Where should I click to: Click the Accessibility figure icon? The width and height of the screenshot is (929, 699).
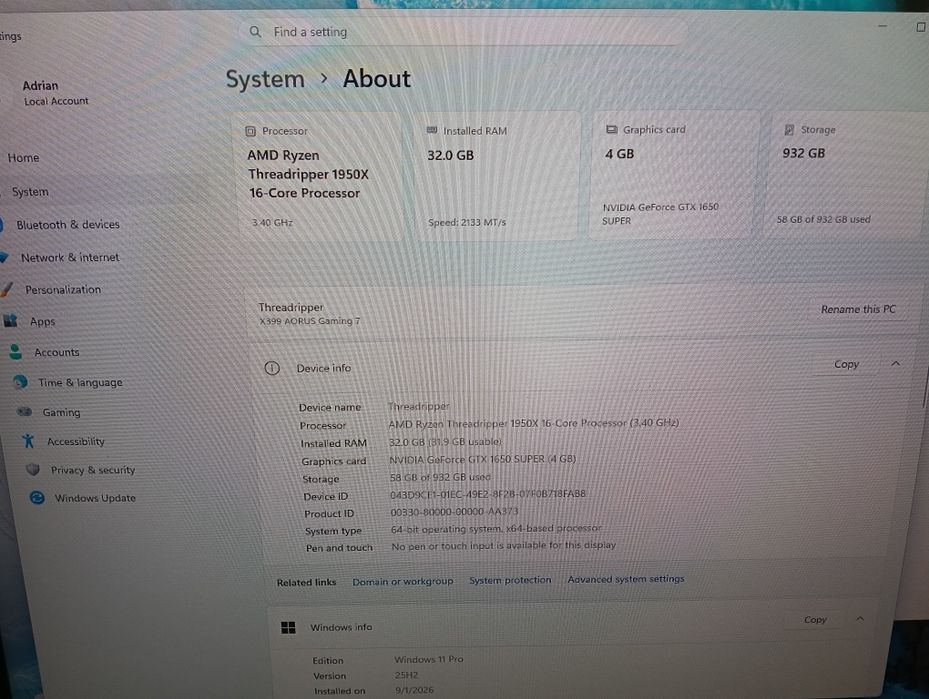tap(28, 440)
